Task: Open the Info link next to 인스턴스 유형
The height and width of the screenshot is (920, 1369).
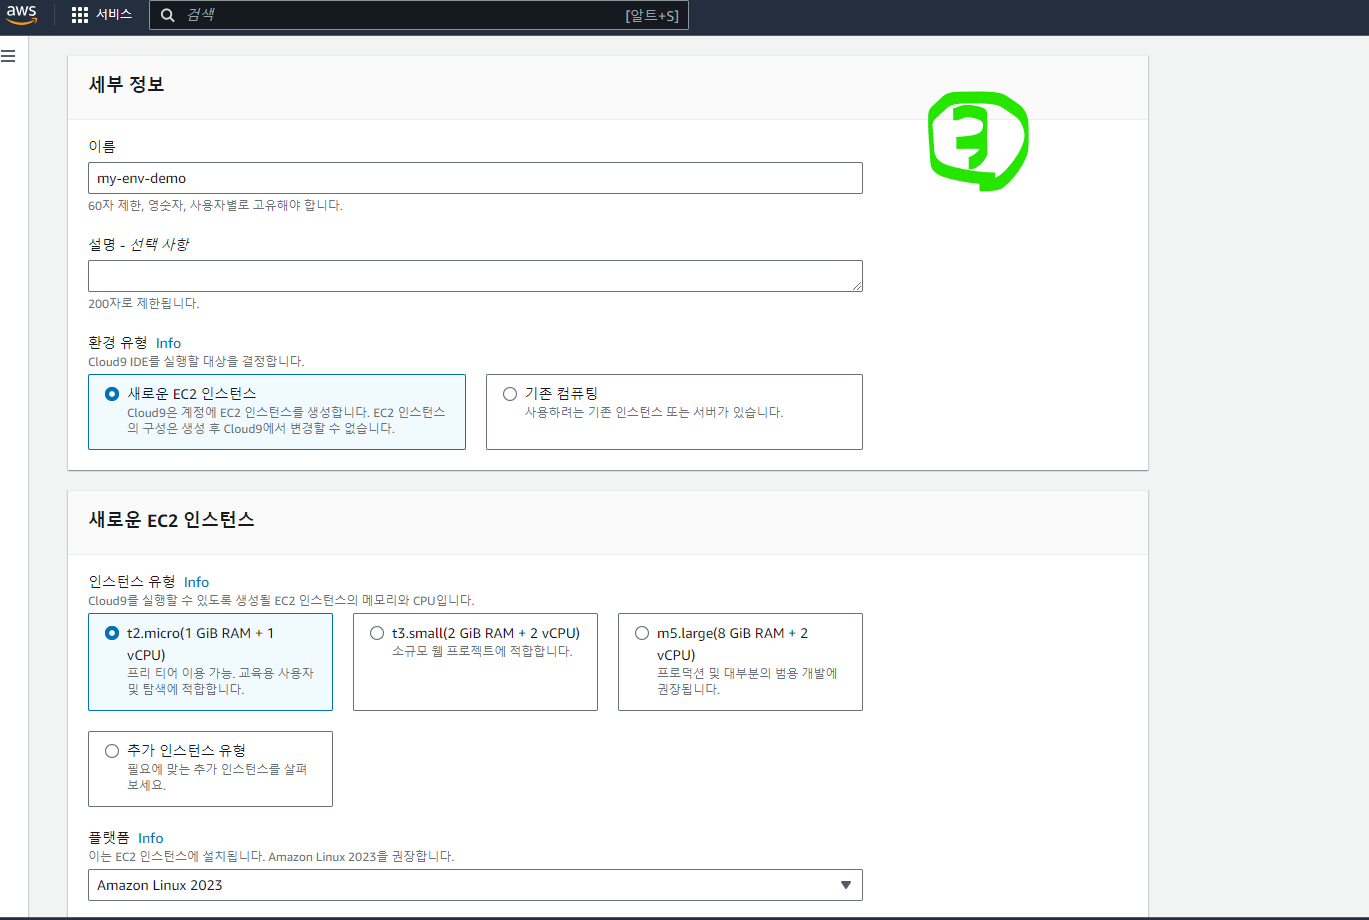Action: [x=196, y=582]
